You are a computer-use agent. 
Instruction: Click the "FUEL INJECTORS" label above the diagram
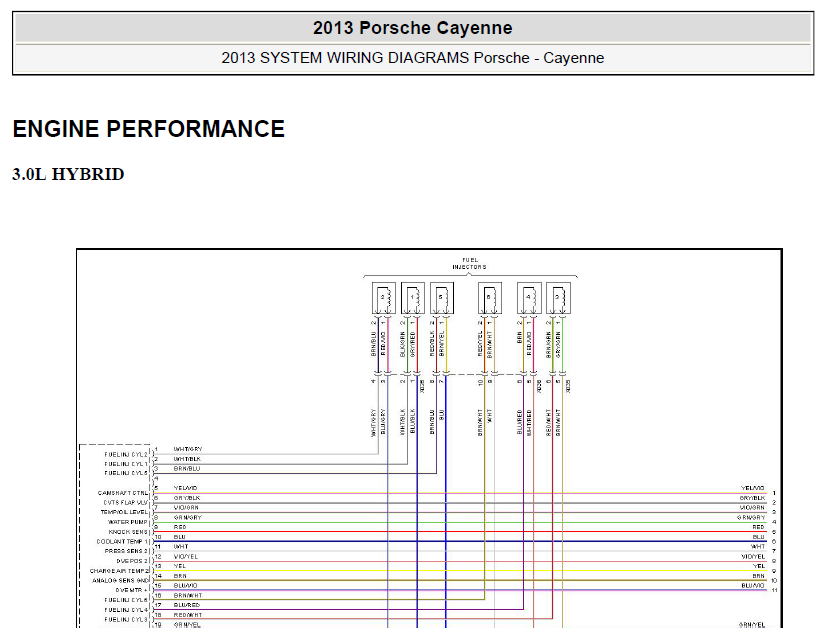(x=470, y=263)
